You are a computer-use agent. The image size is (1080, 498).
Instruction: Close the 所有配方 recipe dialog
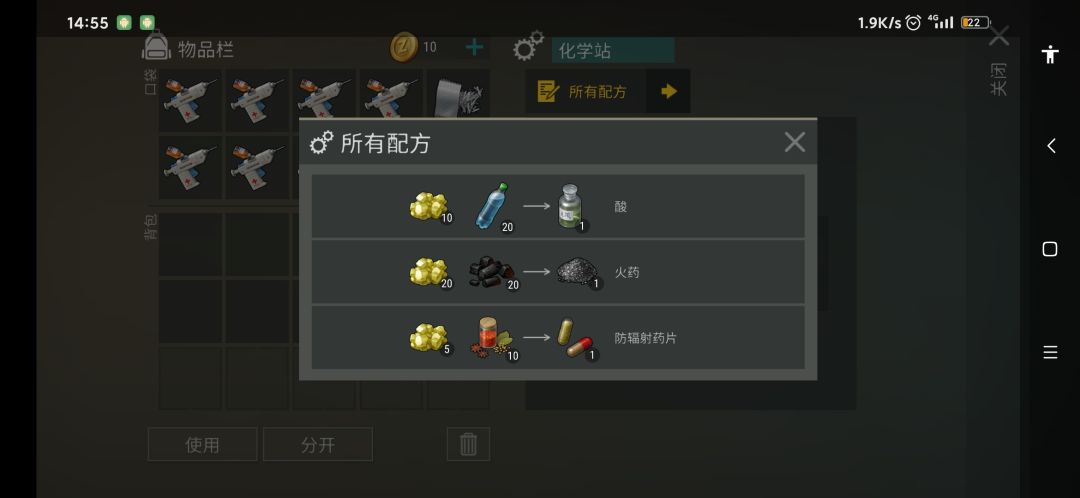pyautogui.click(x=794, y=143)
